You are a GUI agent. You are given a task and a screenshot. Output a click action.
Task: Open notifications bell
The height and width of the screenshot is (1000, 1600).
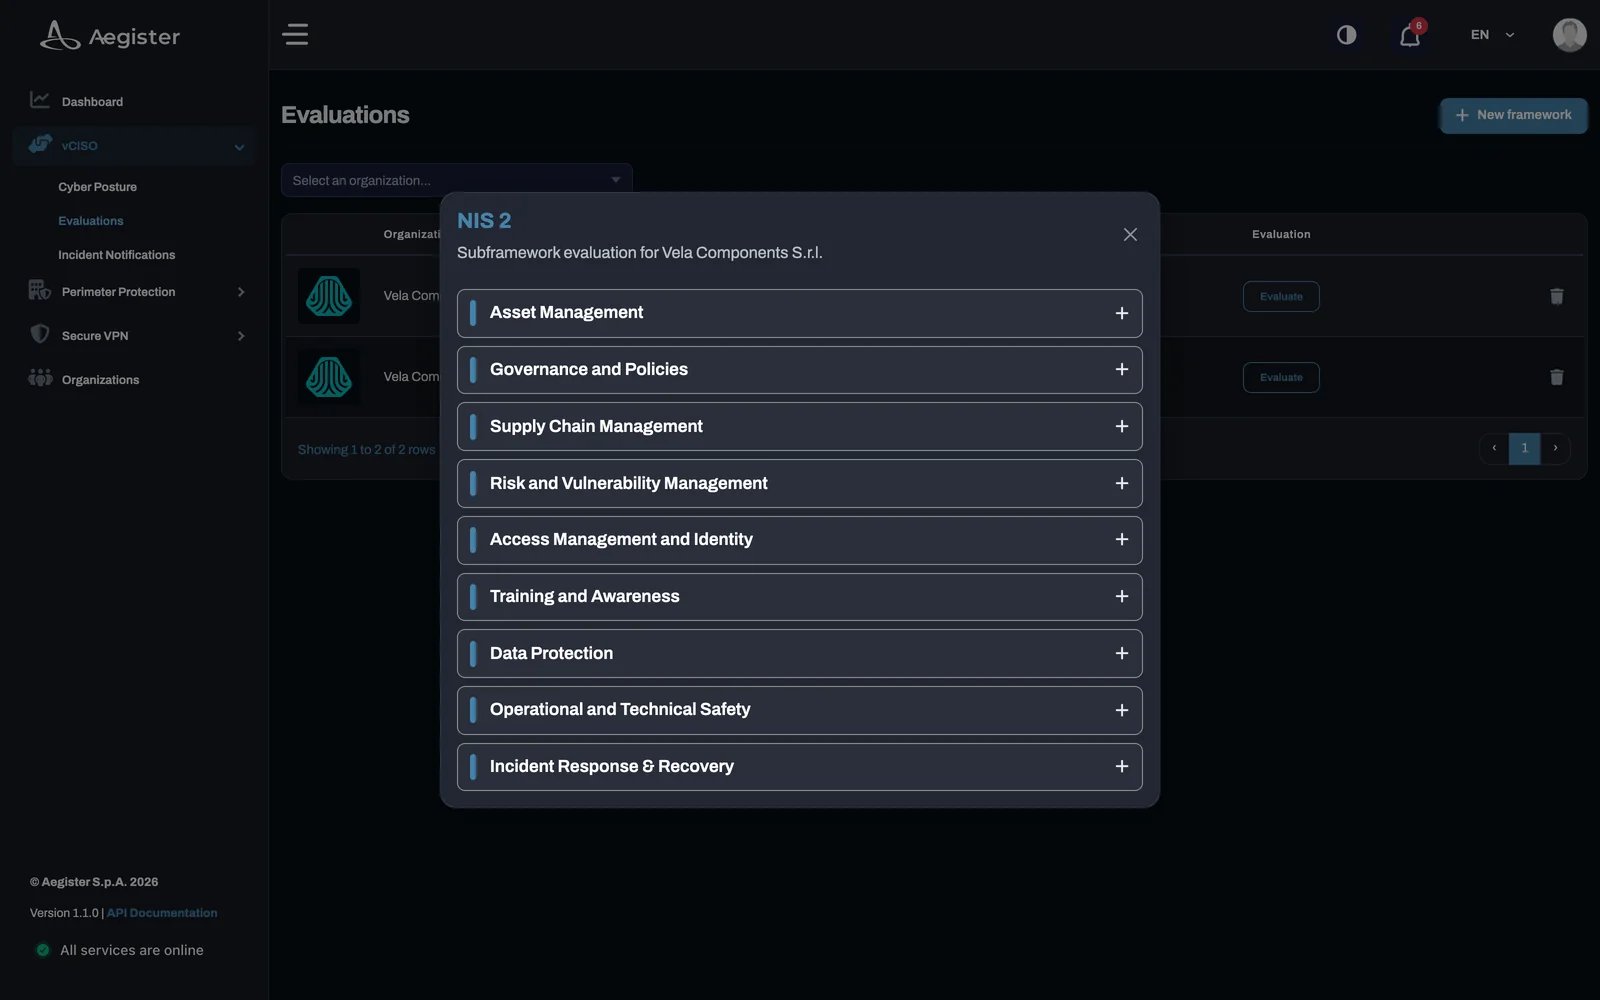1410,36
